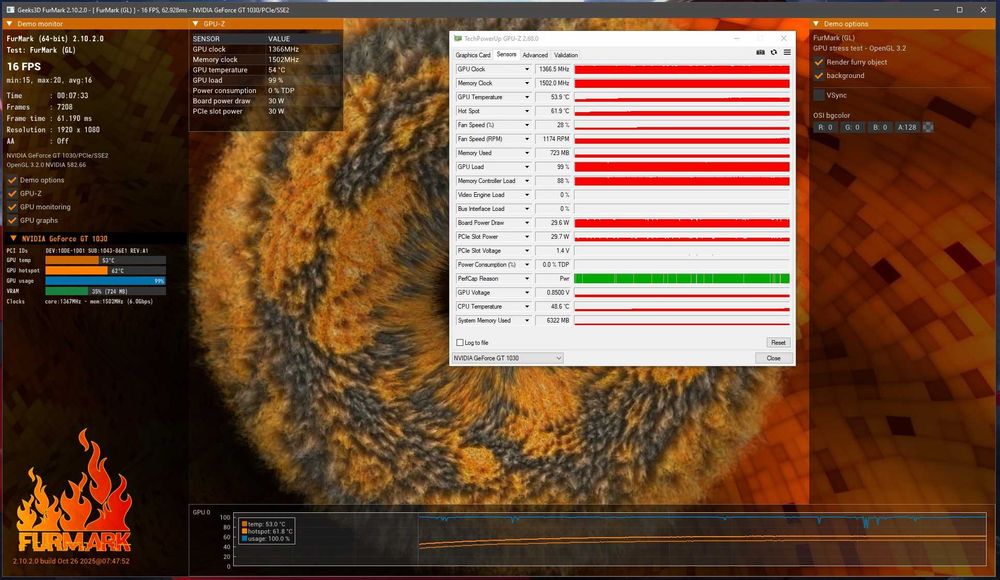The width and height of the screenshot is (1000, 580).
Task: Open the Board Power Draw sensor dropdown
Action: [x=527, y=223]
